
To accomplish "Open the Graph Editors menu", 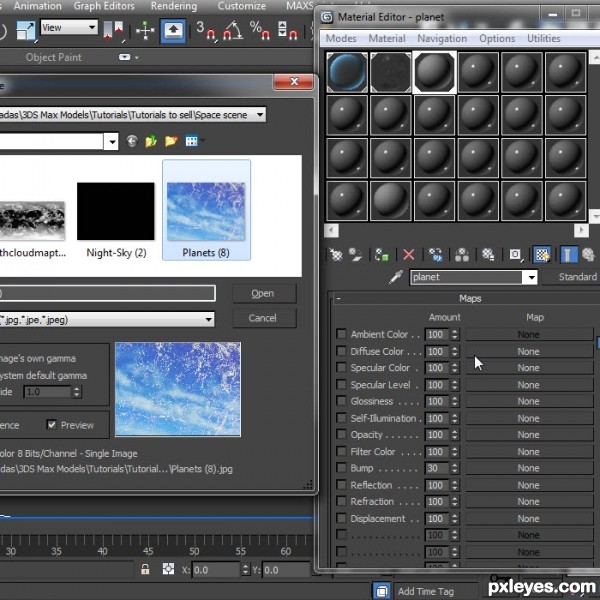I will [104, 6].
